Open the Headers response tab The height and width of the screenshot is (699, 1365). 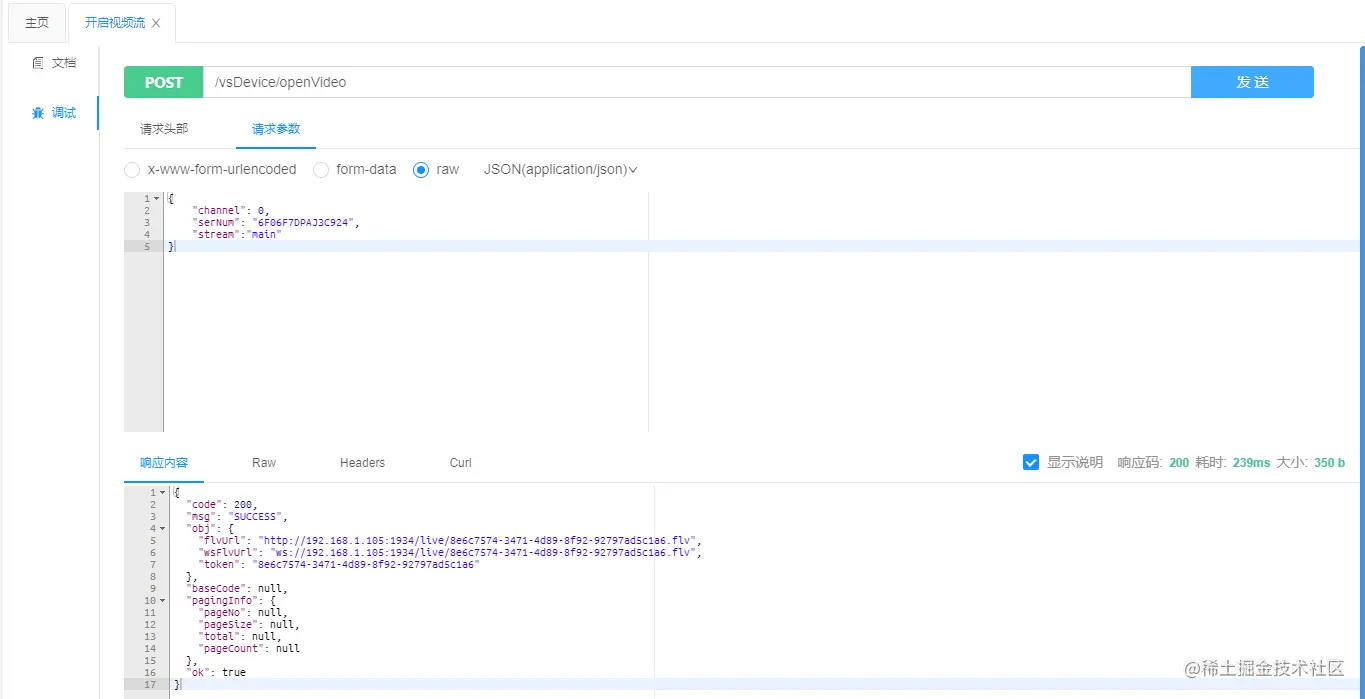[362, 463]
